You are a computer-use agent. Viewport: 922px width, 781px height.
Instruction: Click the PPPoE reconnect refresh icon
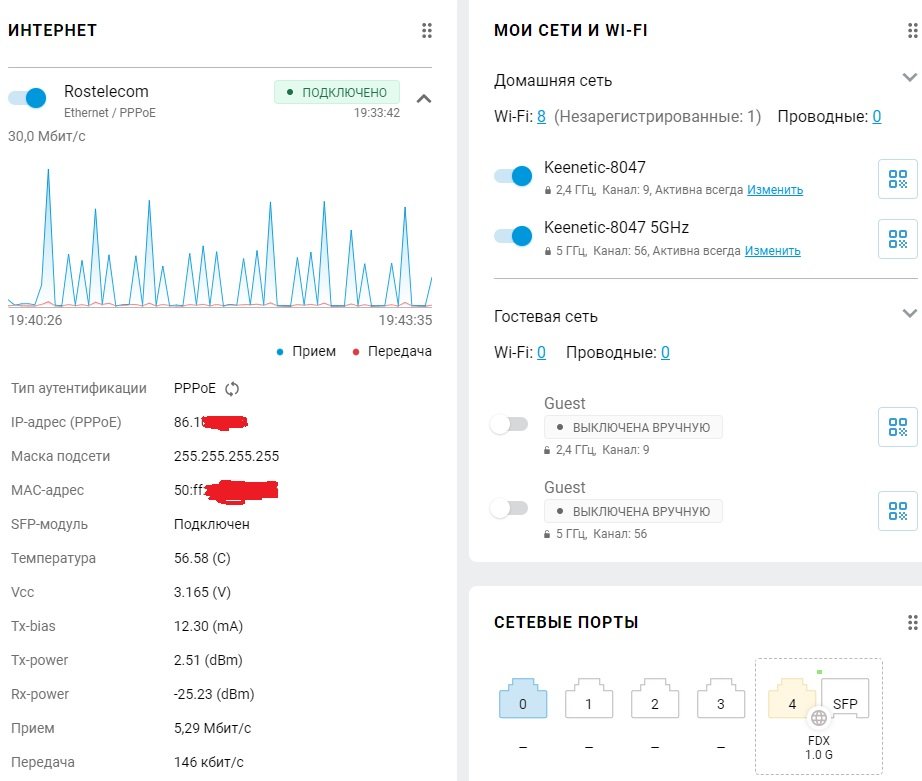click(x=232, y=389)
